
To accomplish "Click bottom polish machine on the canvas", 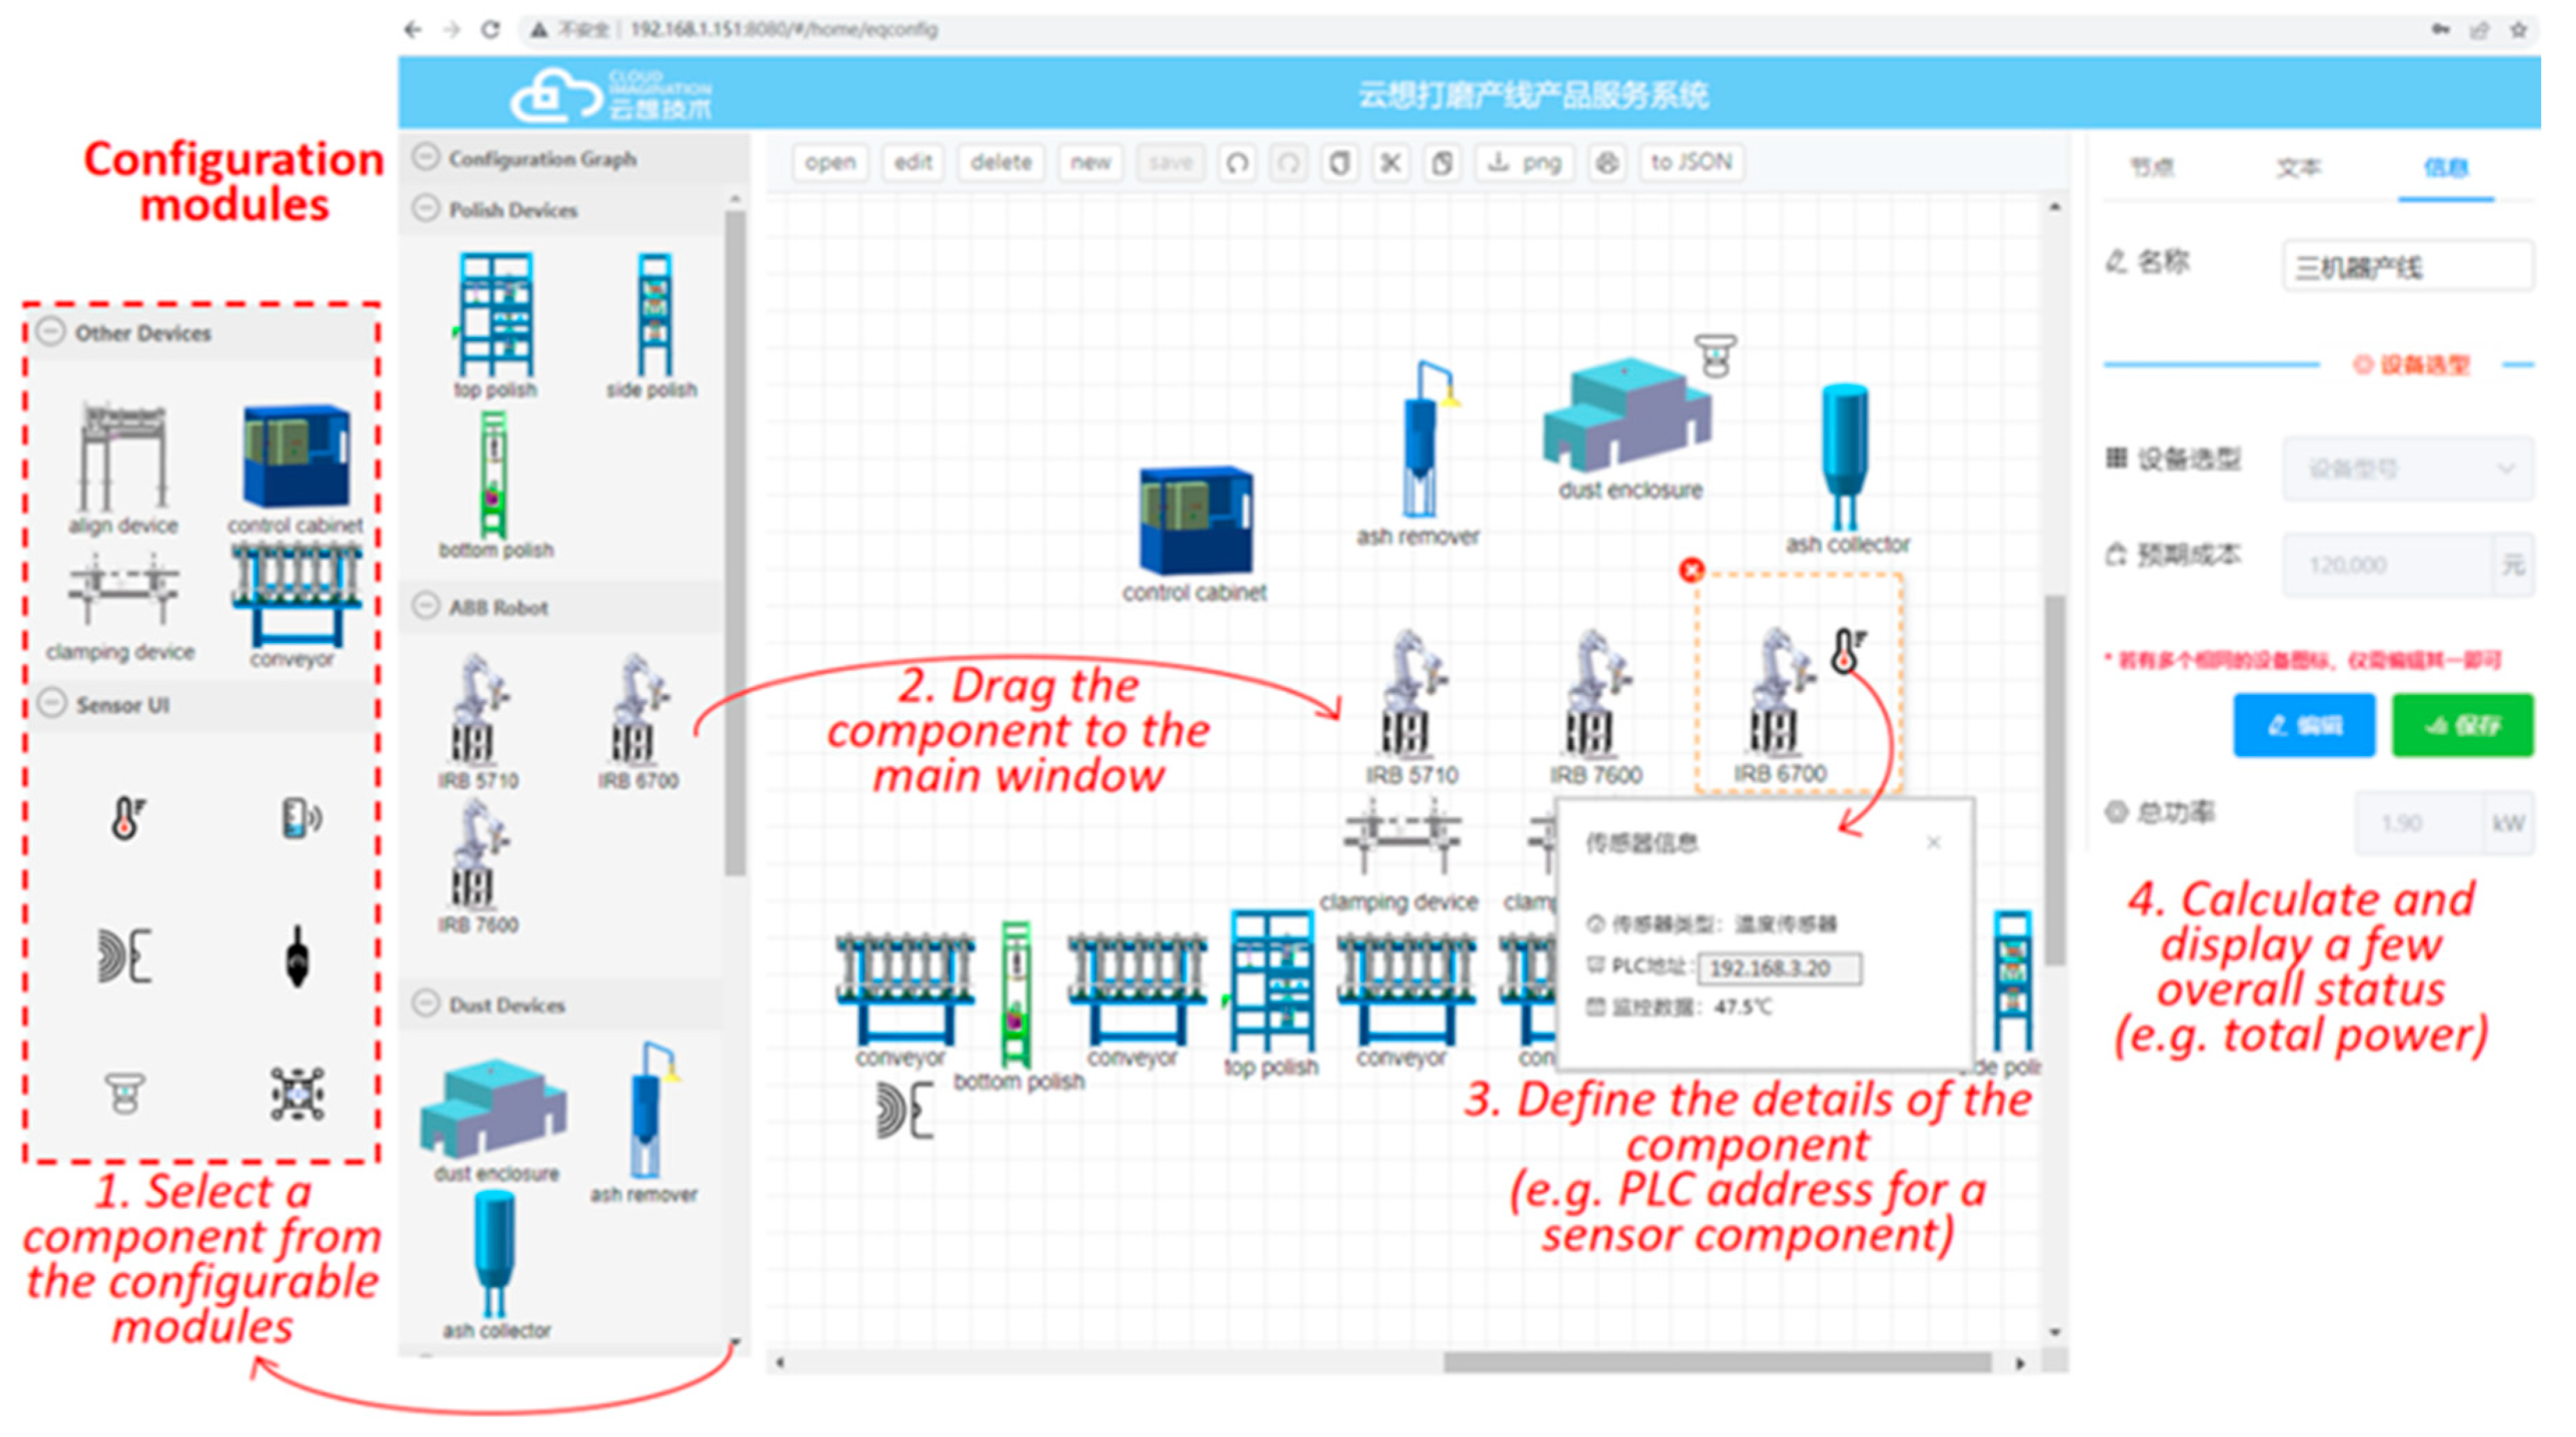I will (1016, 1005).
